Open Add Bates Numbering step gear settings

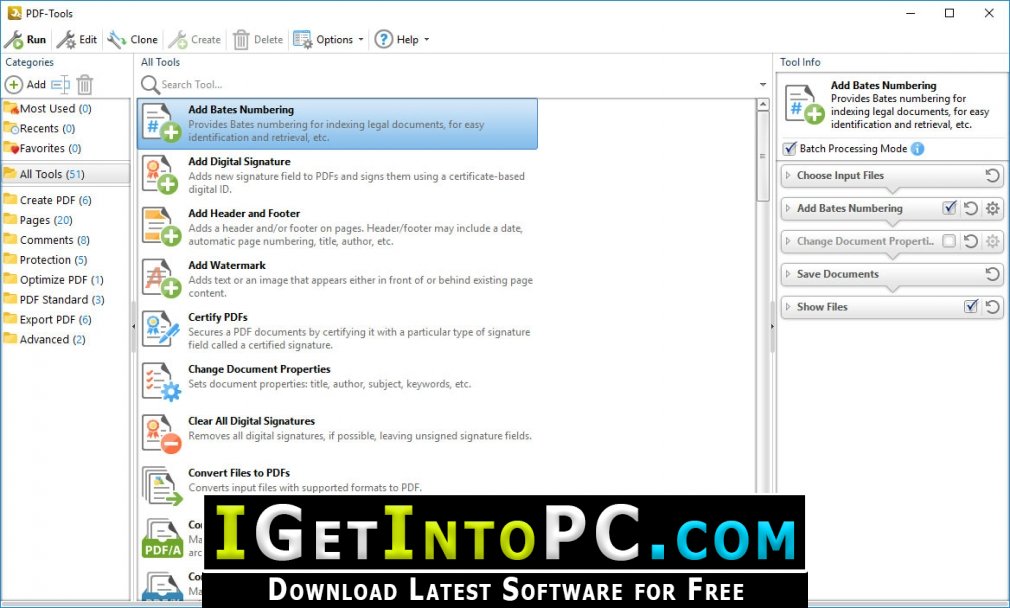[993, 208]
